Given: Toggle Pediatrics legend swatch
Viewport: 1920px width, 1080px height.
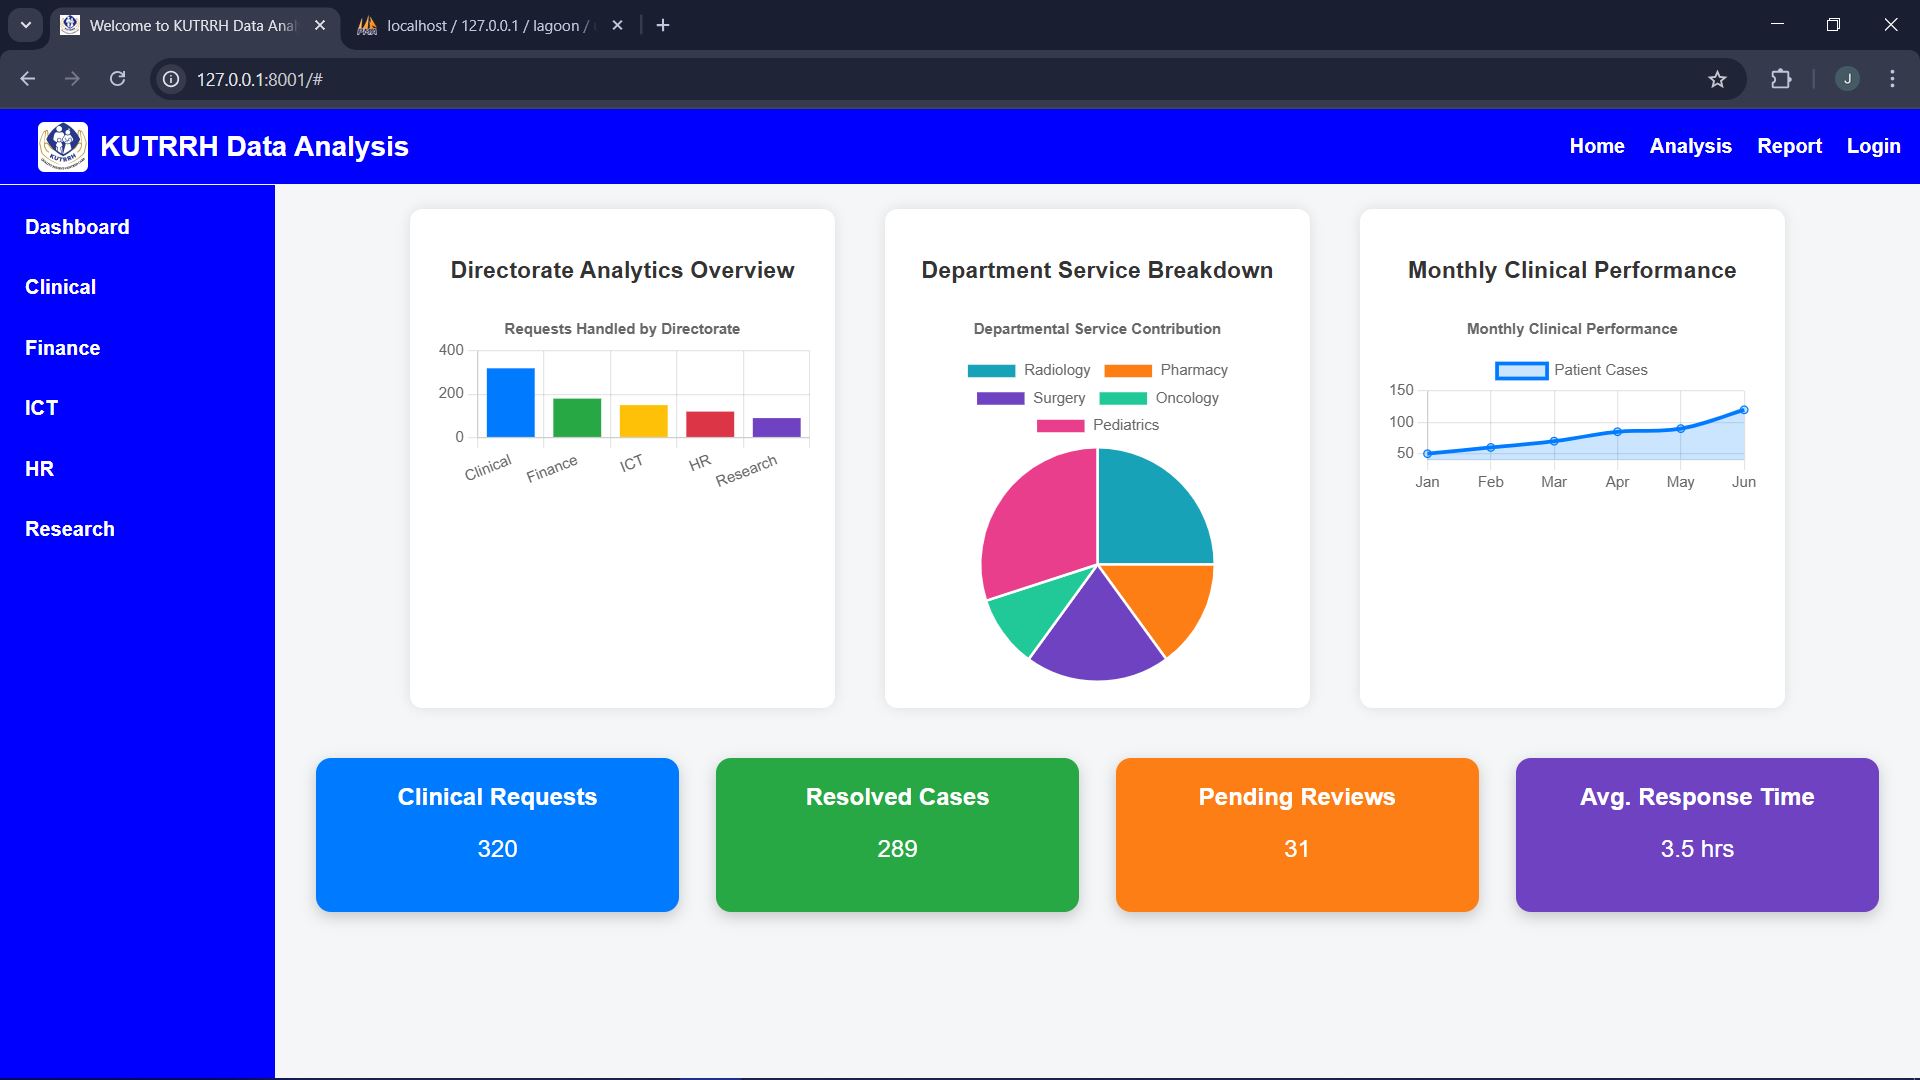Looking at the screenshot, I should click(1060, 425).
